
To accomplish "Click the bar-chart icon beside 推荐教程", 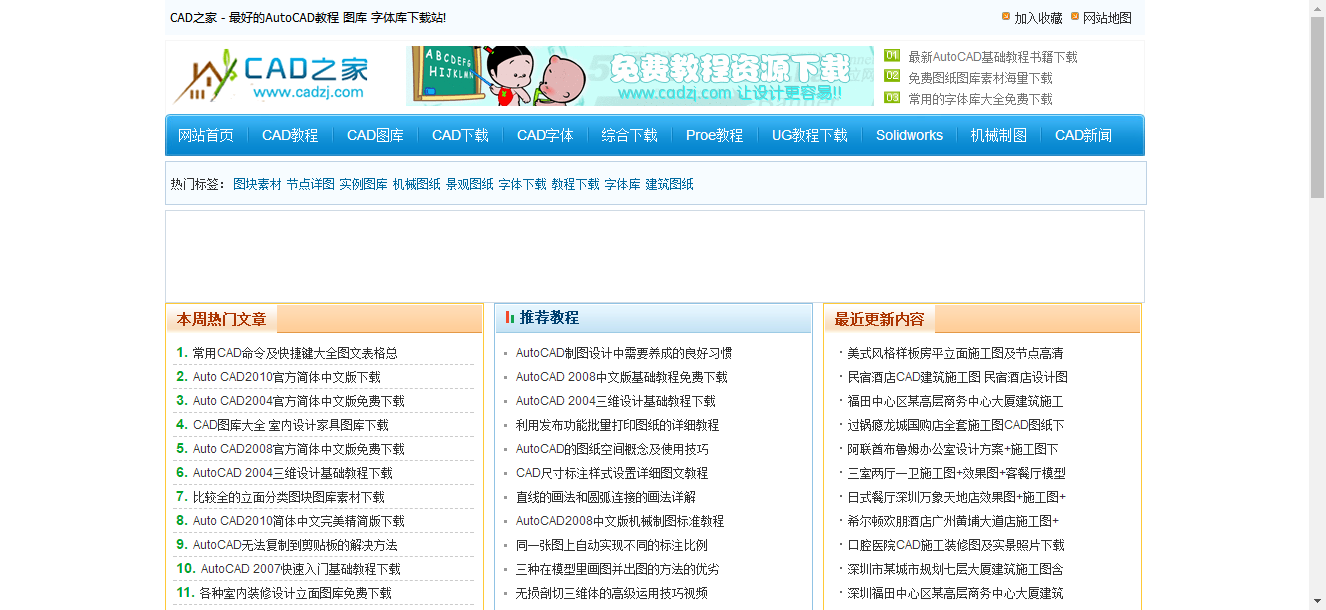I will pyautogui.click(x=510, y=317).
